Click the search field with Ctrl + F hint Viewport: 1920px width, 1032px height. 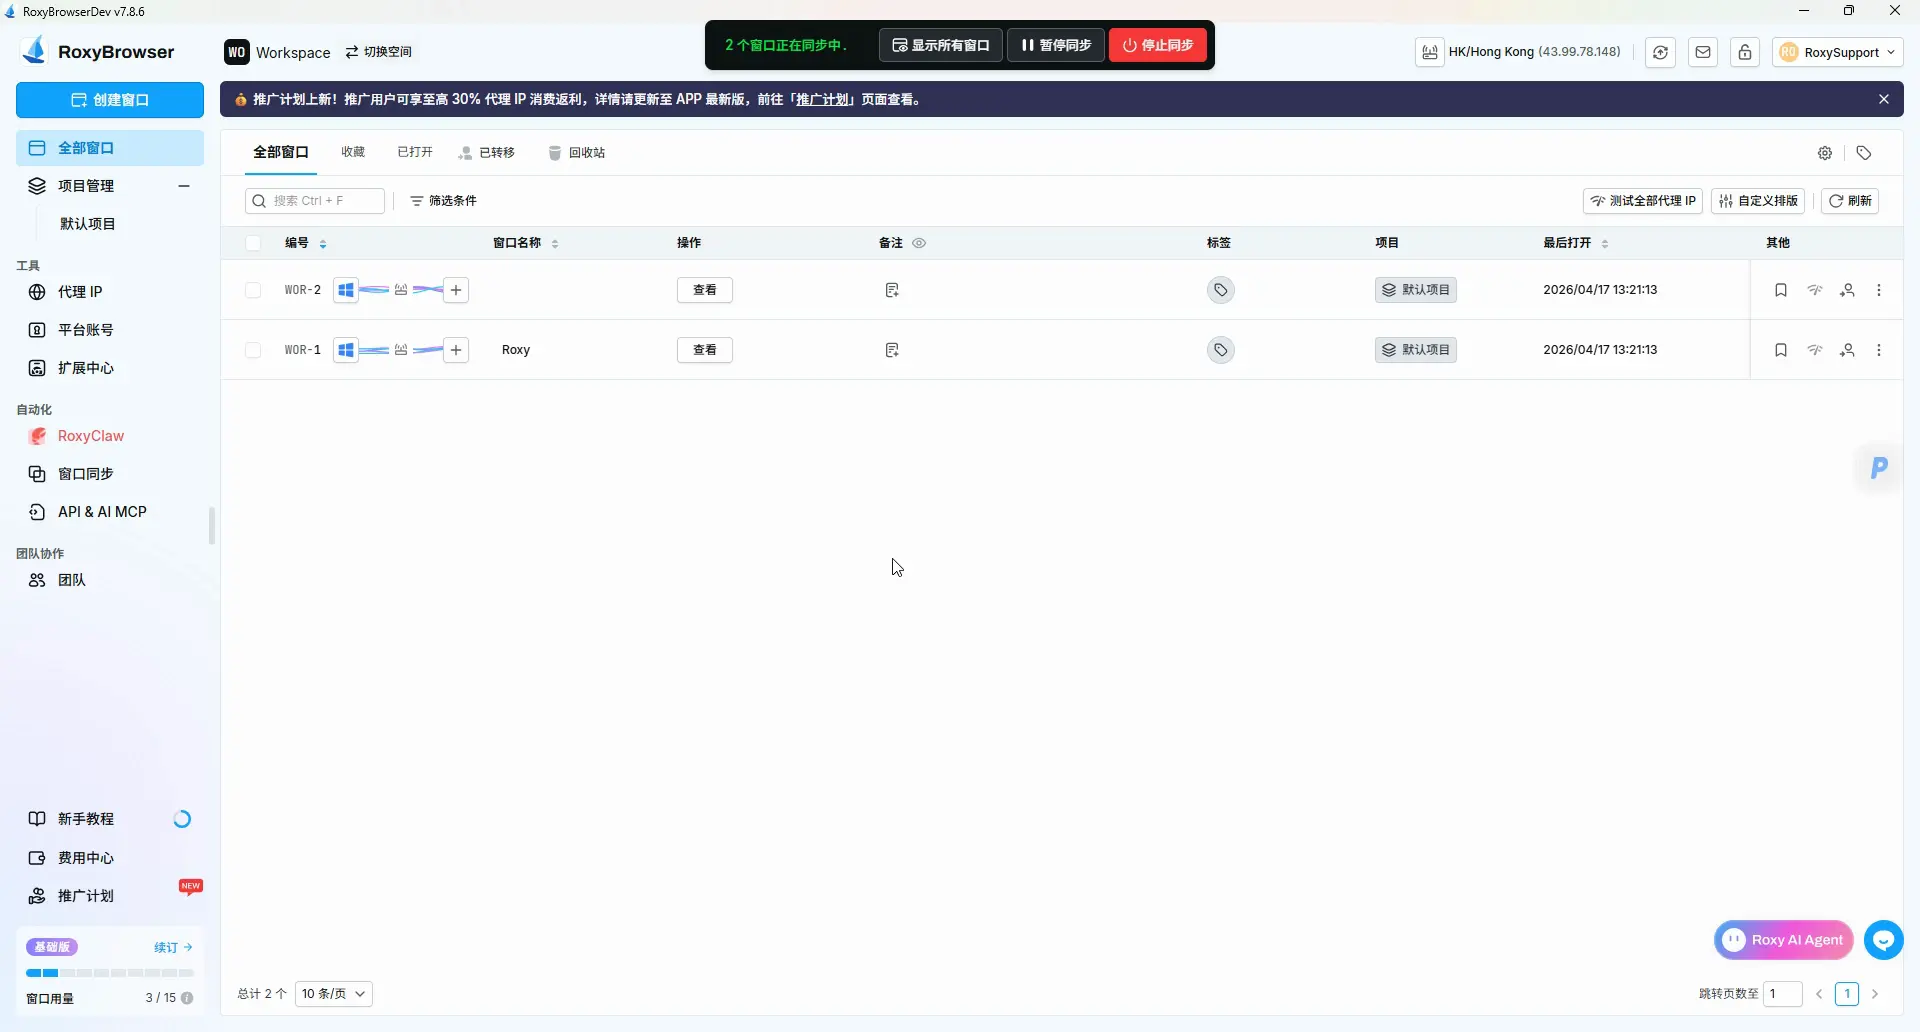315,201
